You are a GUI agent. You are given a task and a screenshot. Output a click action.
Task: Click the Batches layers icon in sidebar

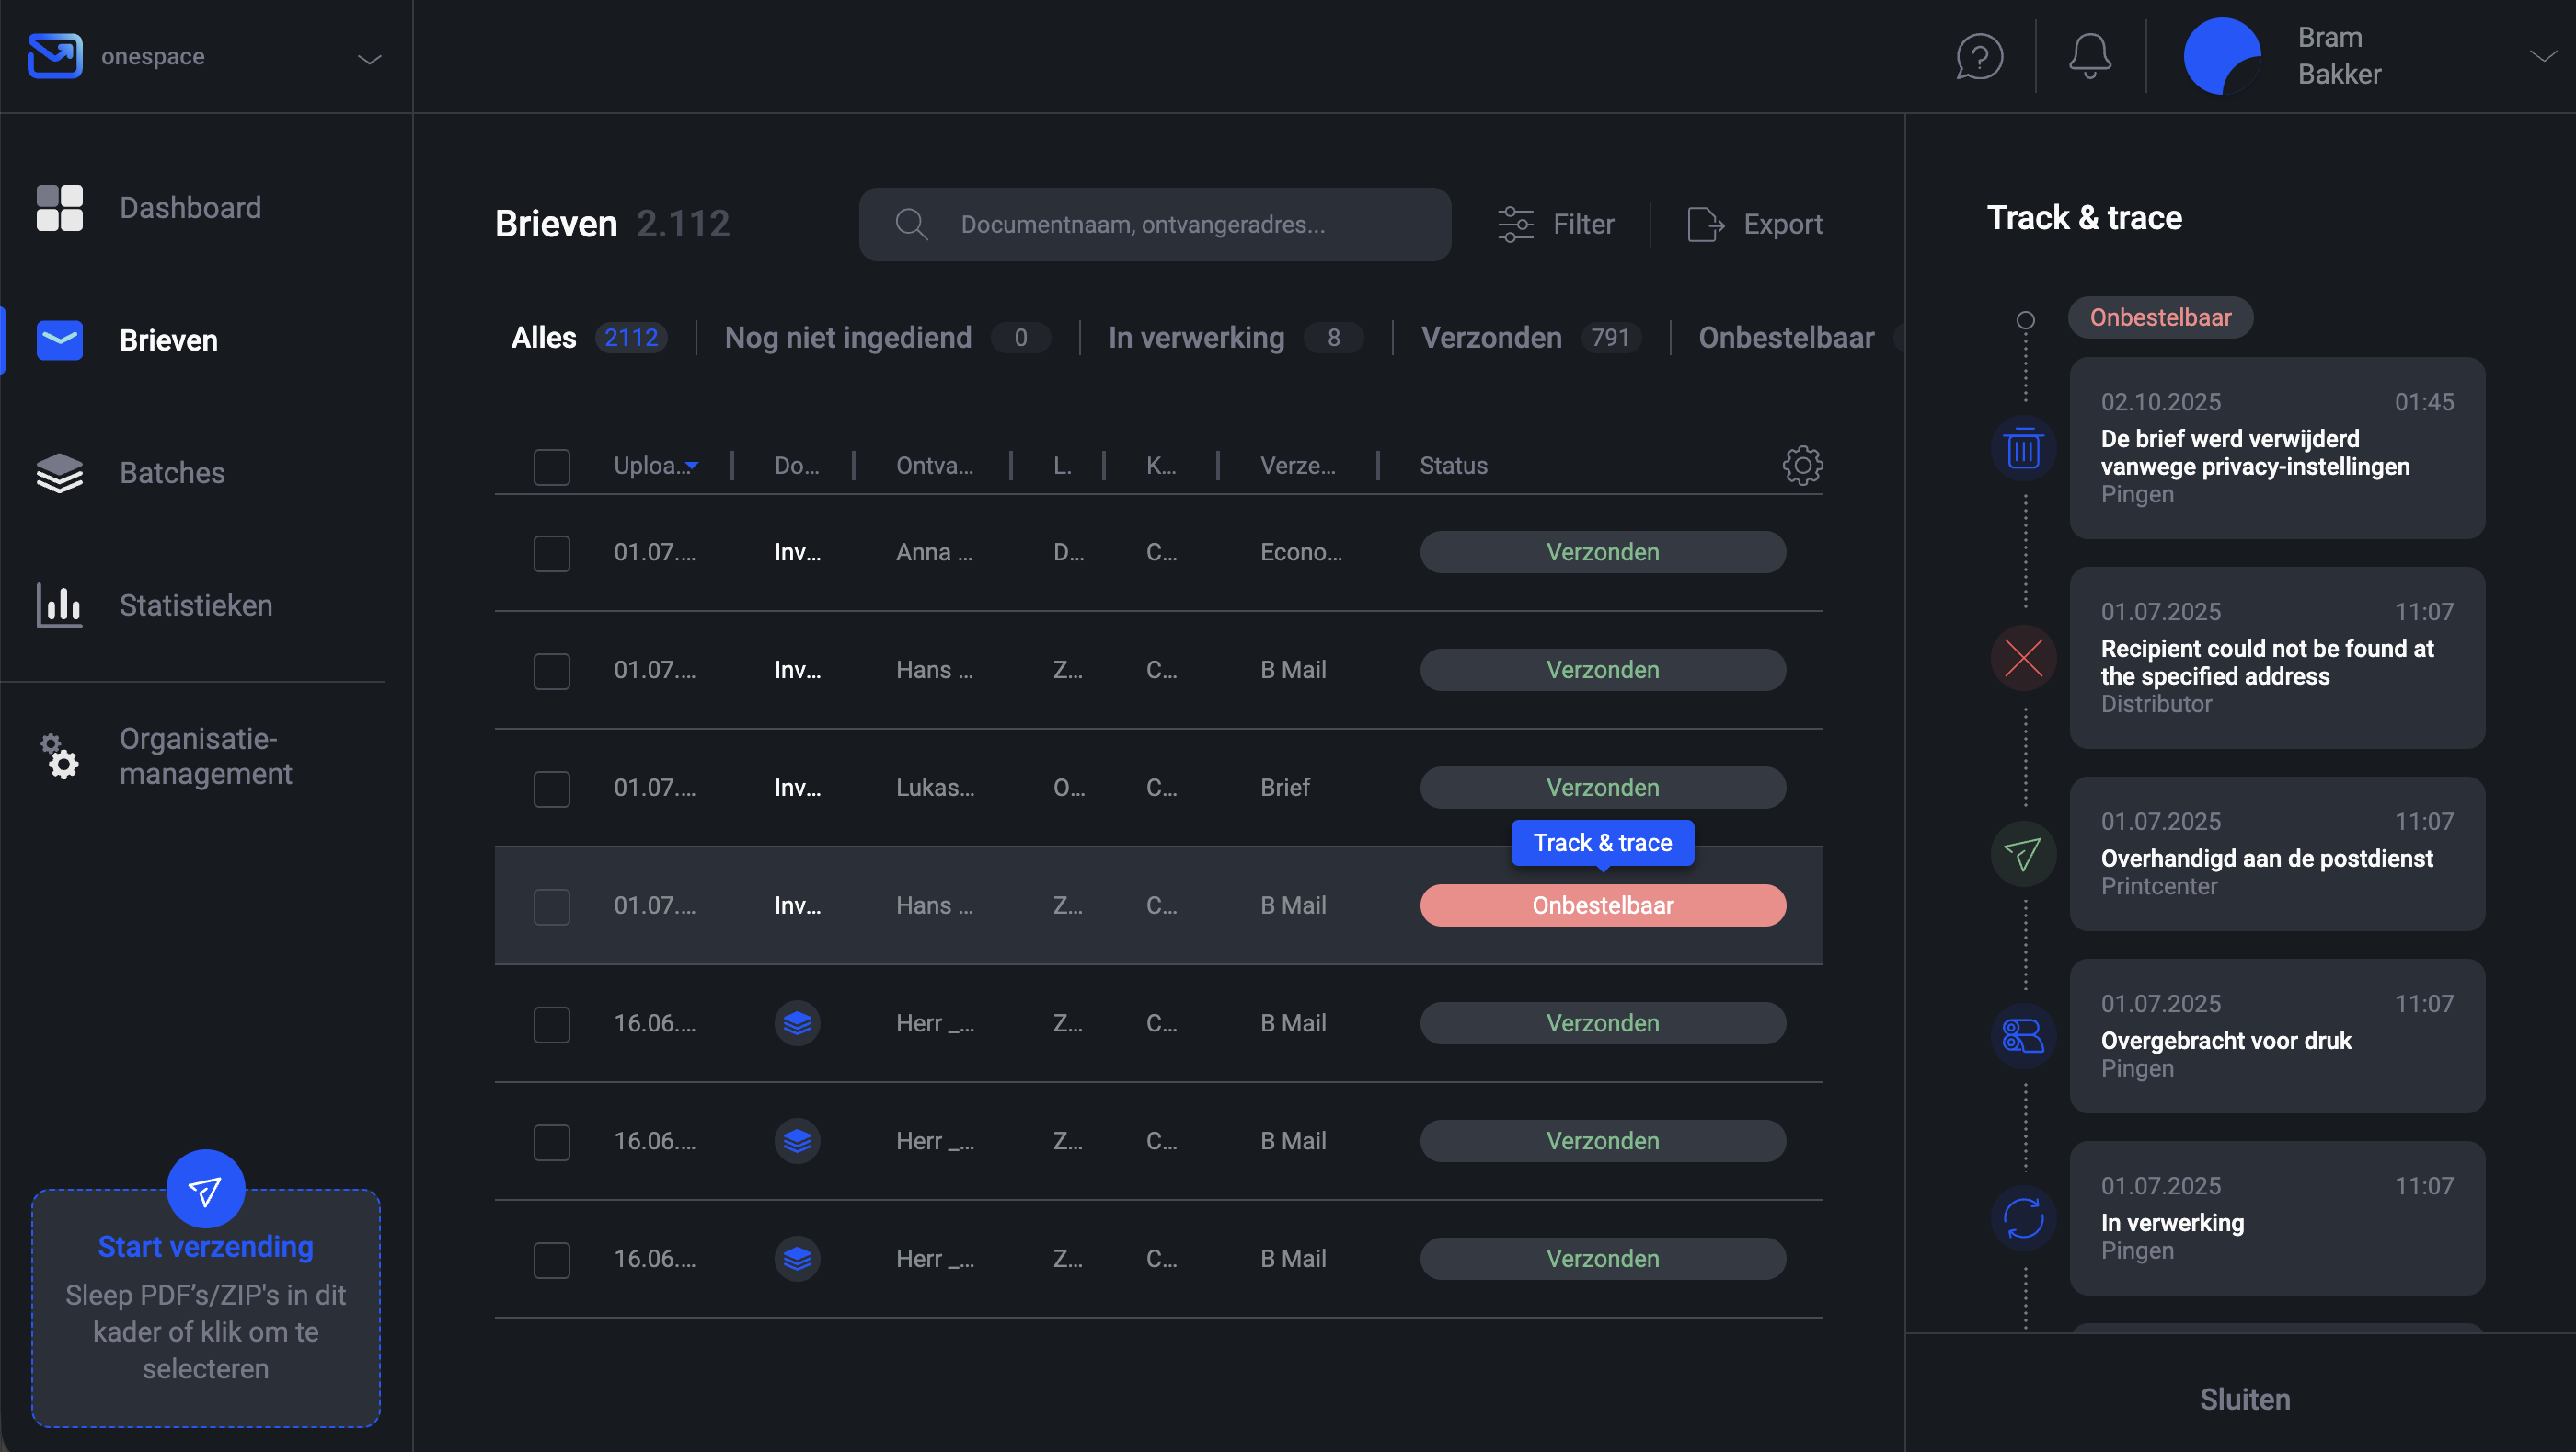[59, 473]
